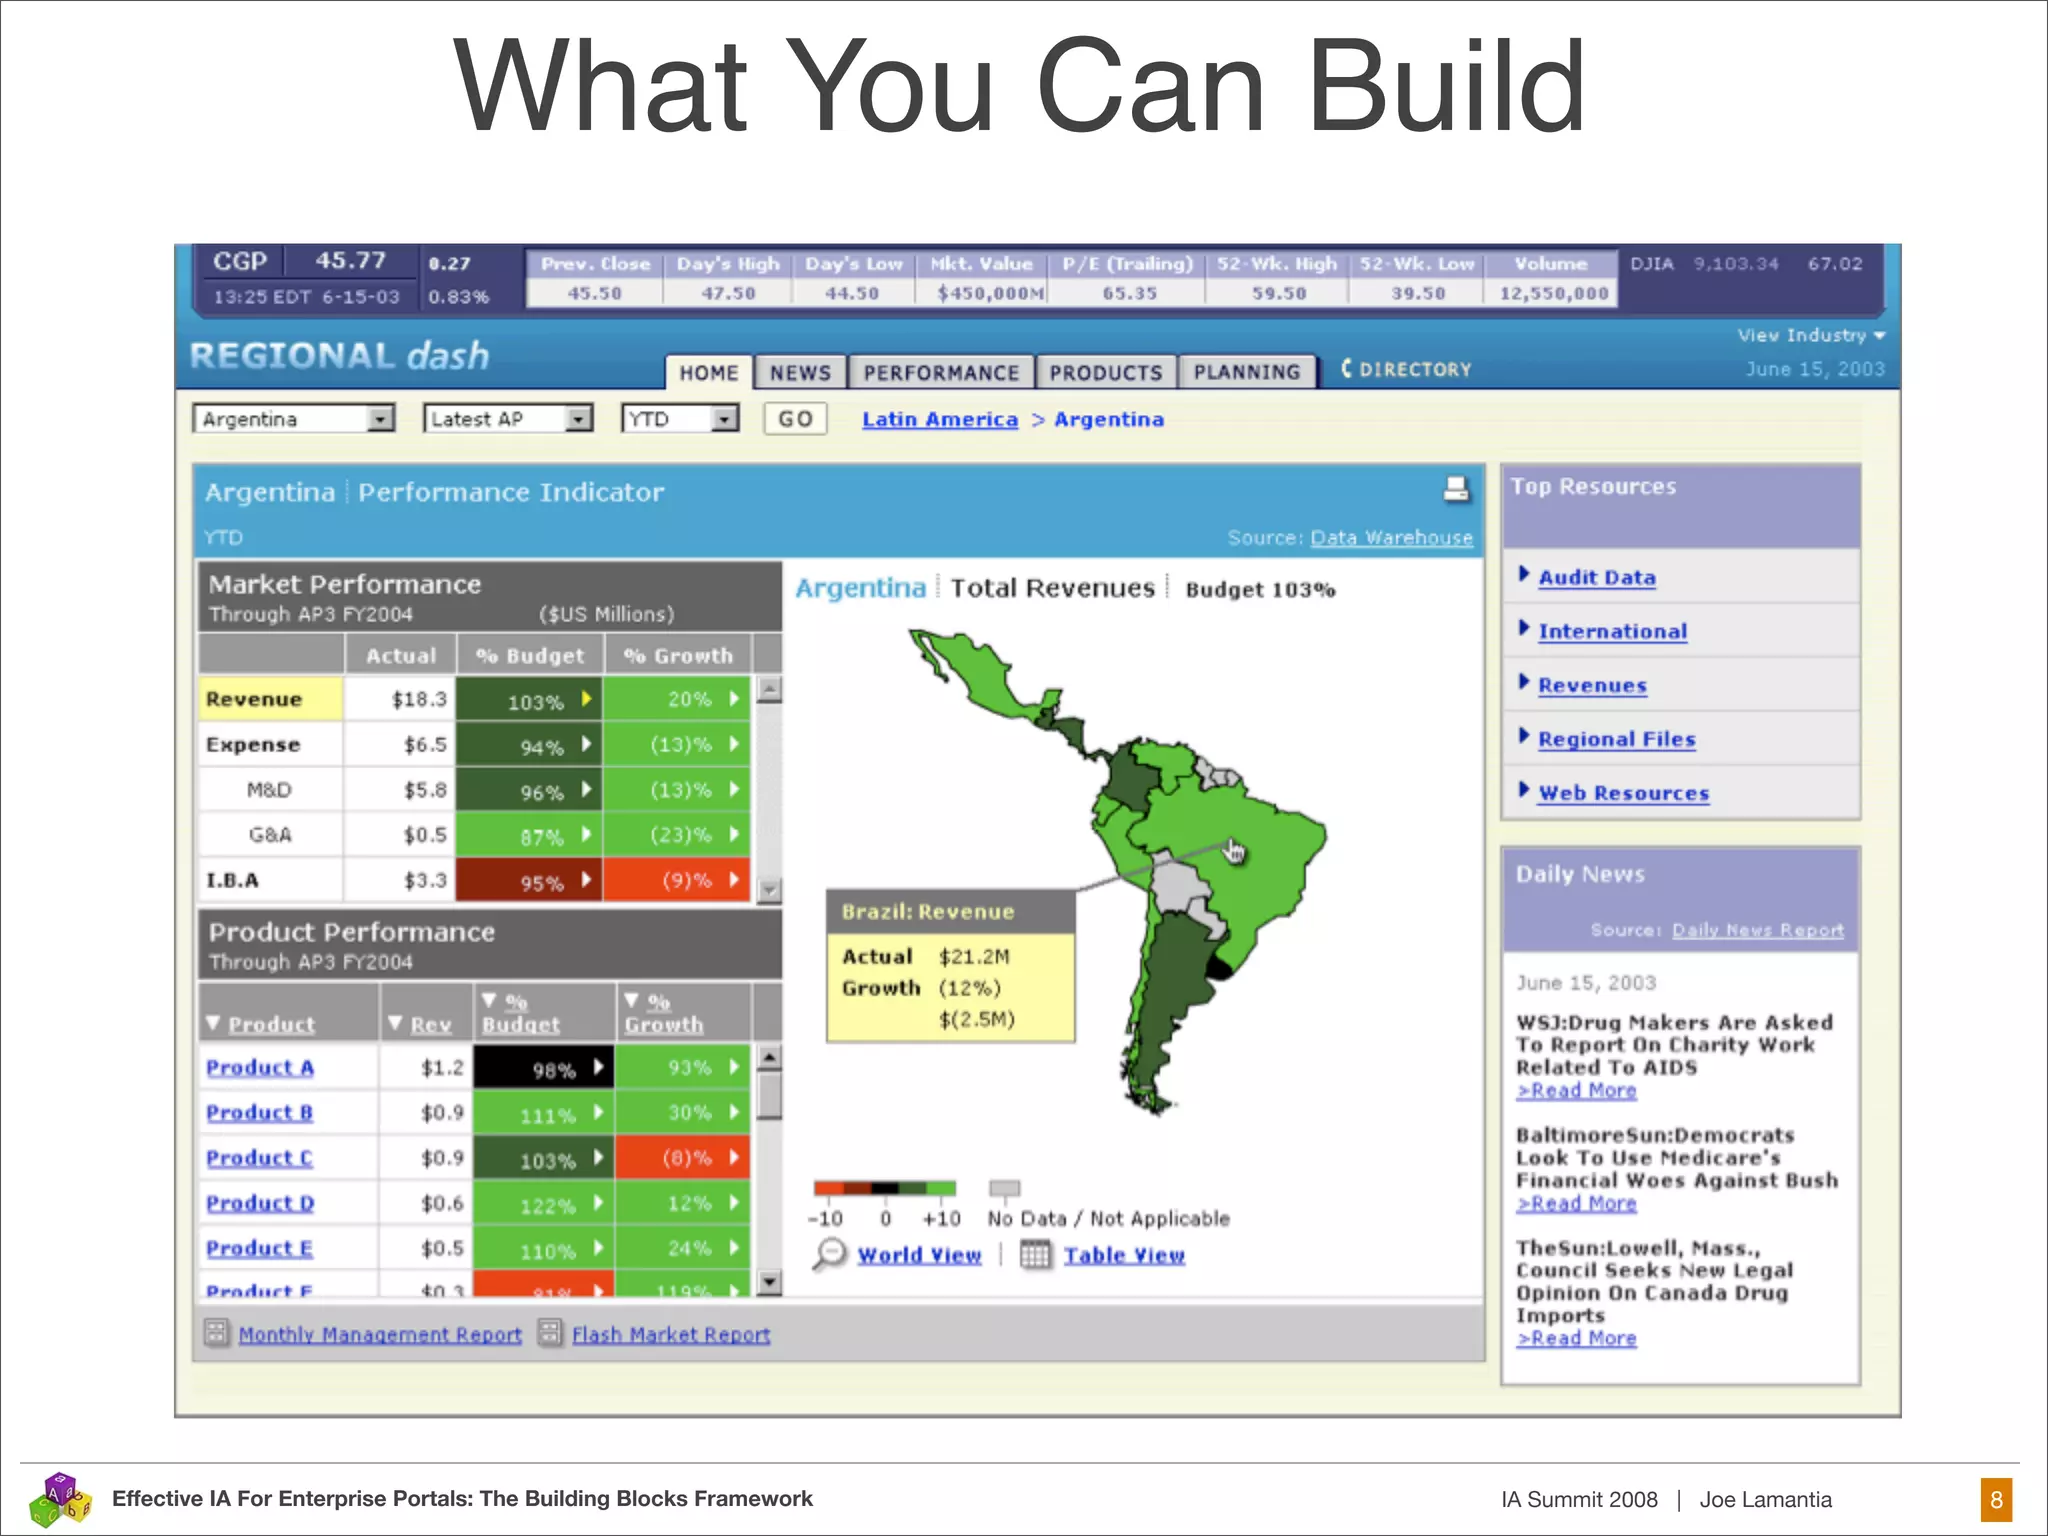Click the Flash Market Report document icon

point(549,1333)
